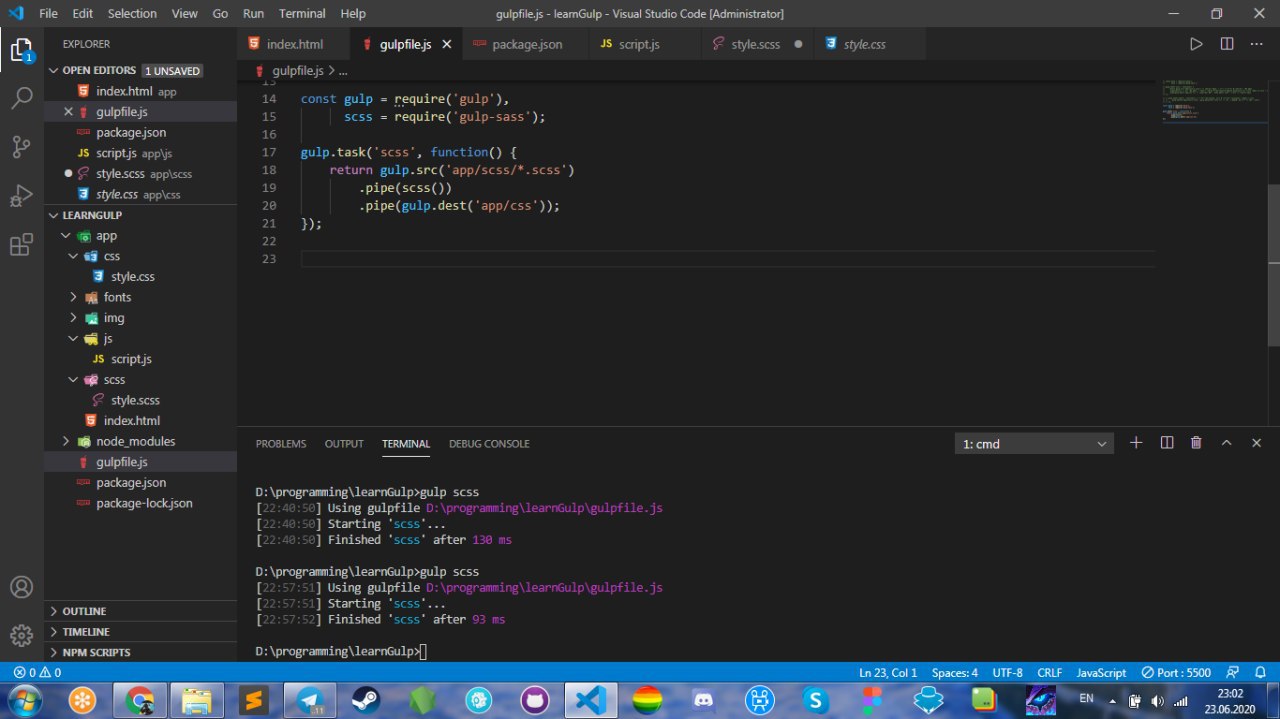Screen dimensions: 1280x719
Task: Open the File menu
Action: 48,13
